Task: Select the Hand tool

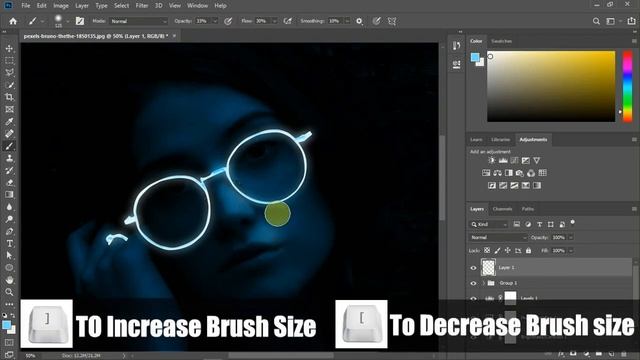Action: tap(9, 280)
